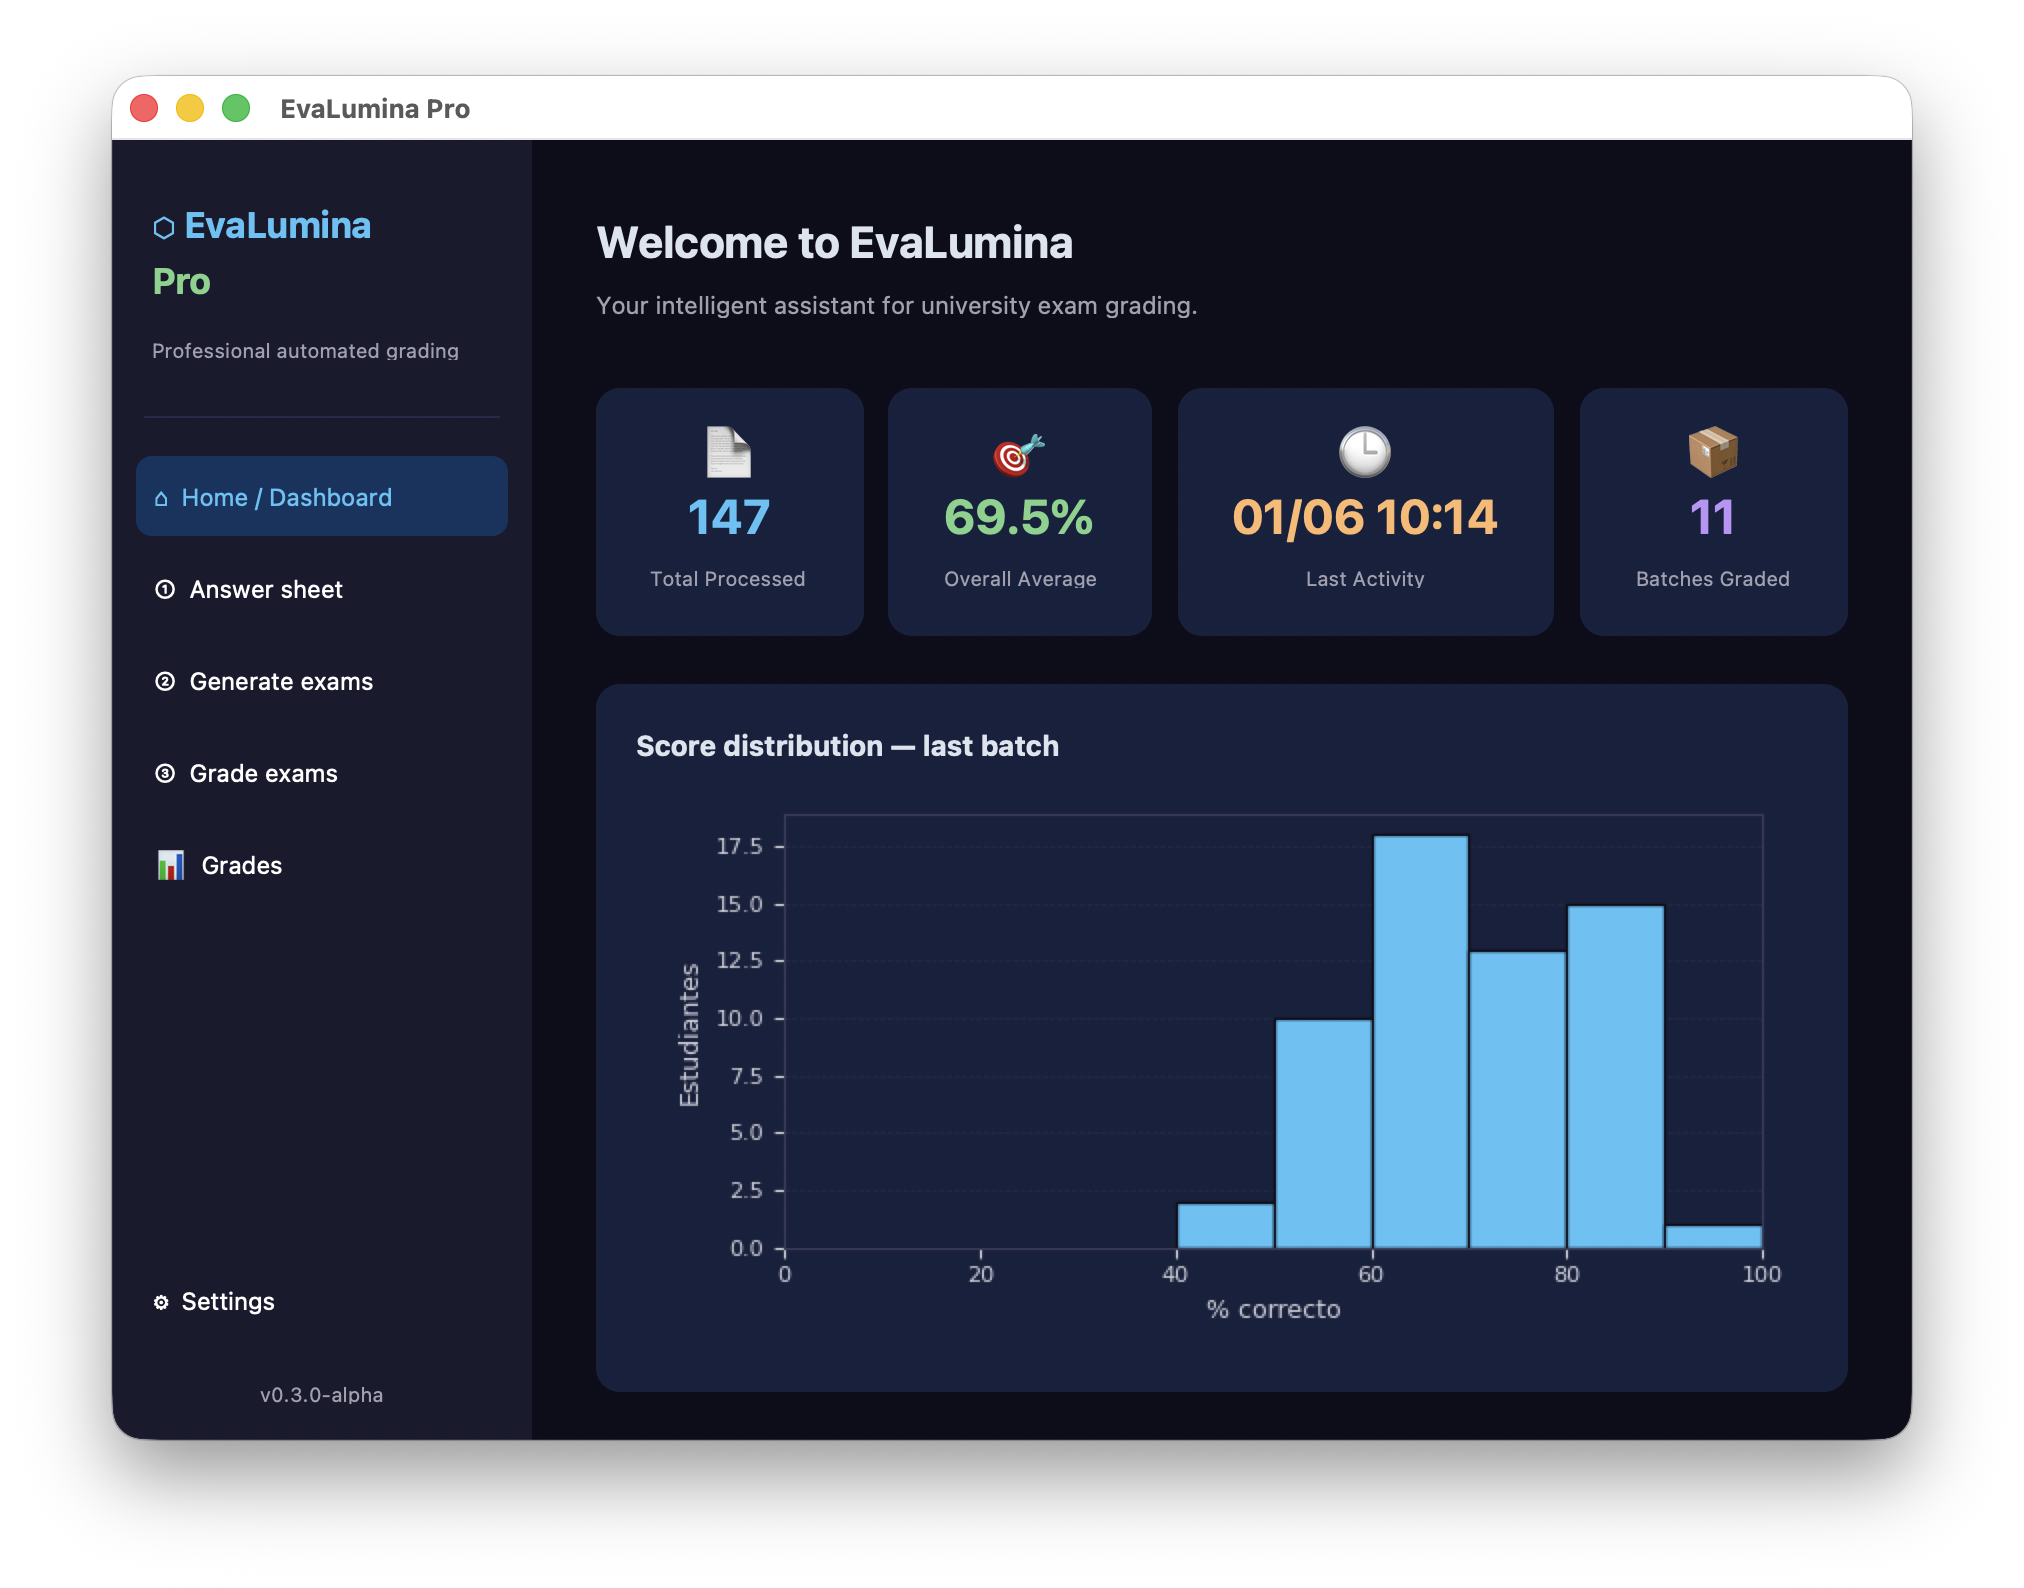Select the 147 total processed value

tap(729, 517)
